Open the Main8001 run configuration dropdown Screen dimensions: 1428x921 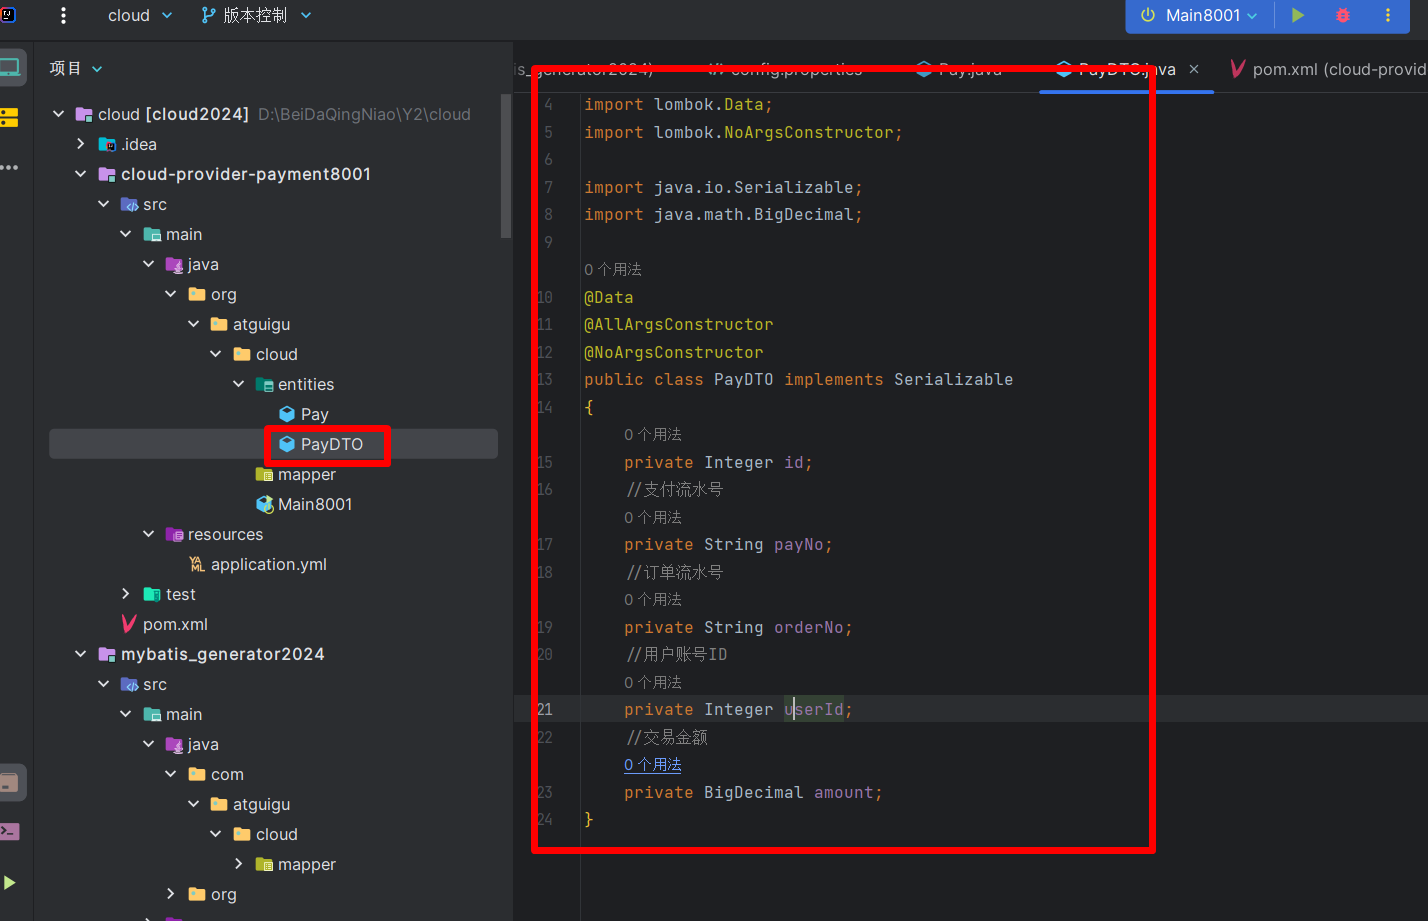(1199, 15)
